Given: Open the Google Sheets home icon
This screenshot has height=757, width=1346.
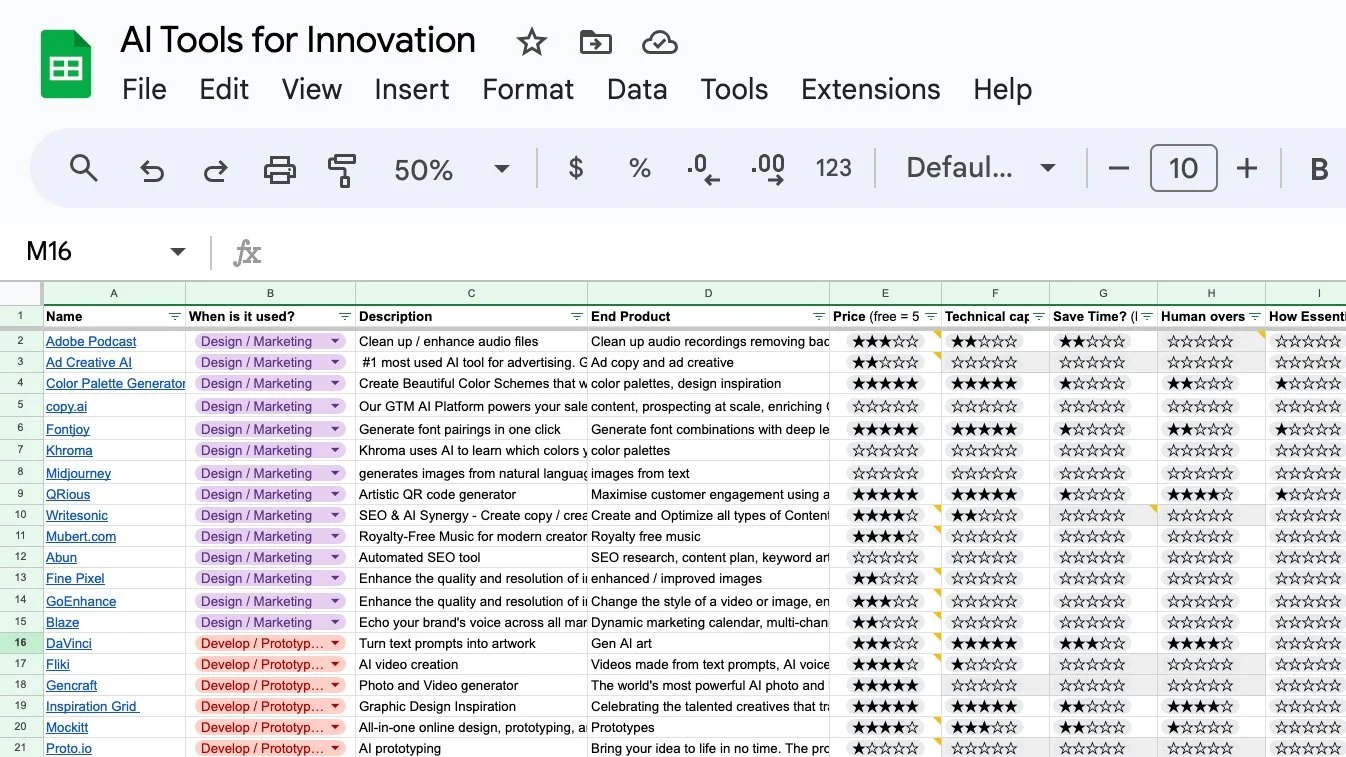Looking at the screenshot, I should (x=66, y=64).
